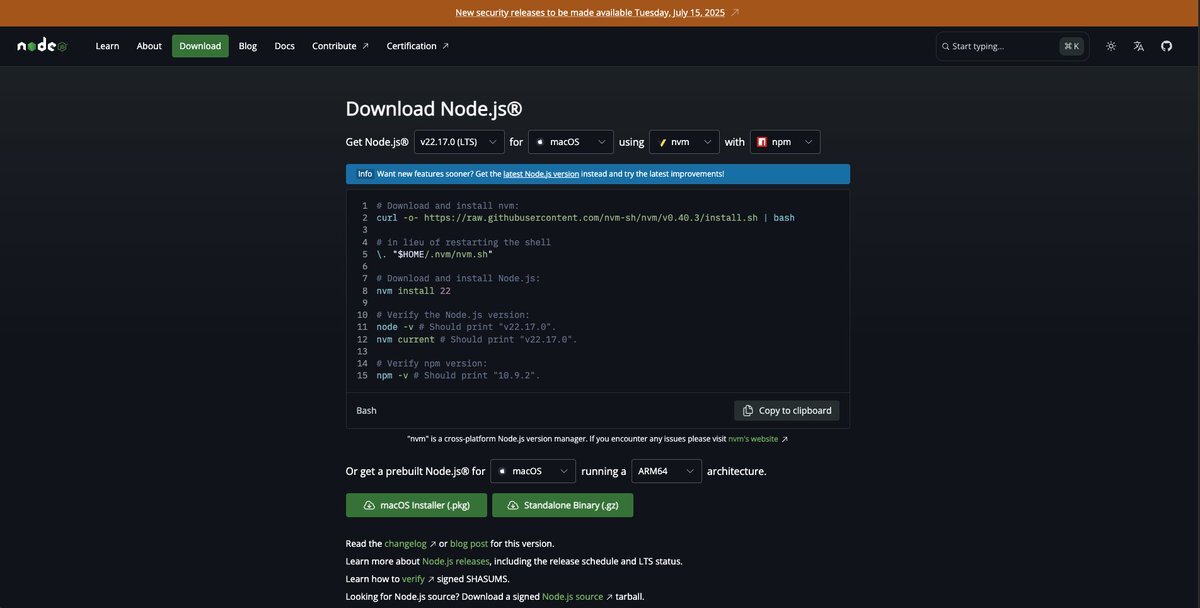Click the nvm current command line

point(477,340)
